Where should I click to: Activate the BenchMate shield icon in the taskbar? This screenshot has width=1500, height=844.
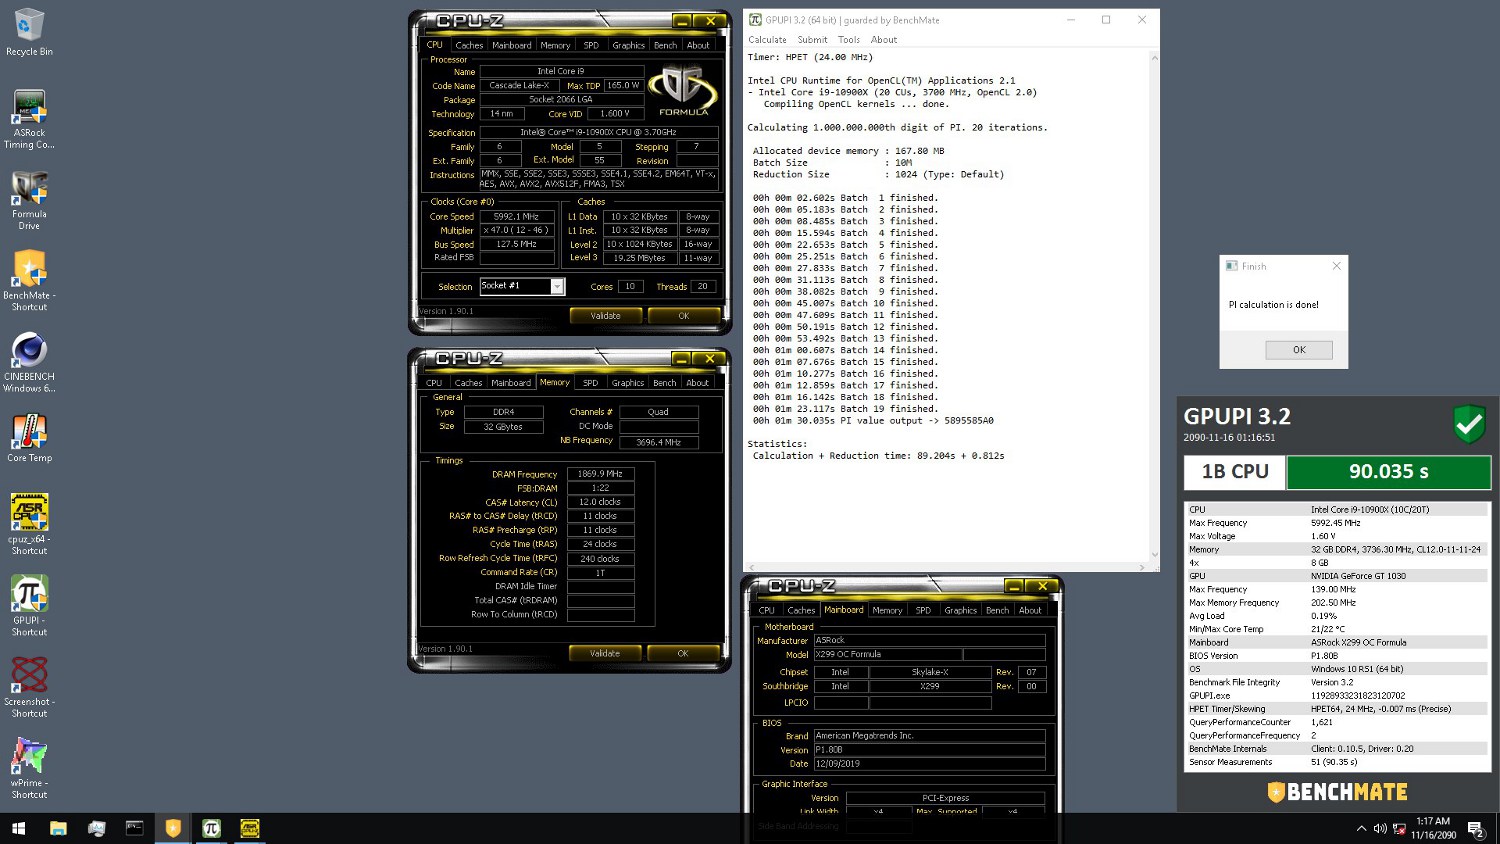coord(173,828)
